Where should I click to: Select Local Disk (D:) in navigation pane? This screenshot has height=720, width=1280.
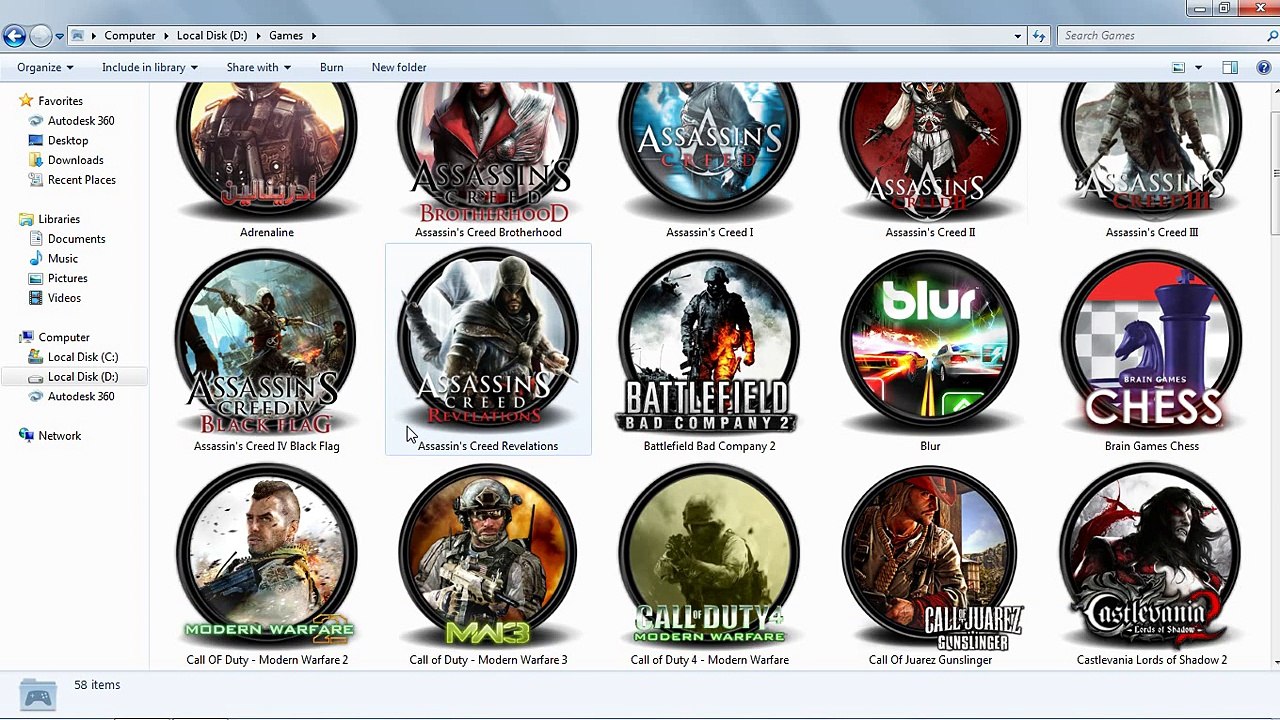[74, 377]
